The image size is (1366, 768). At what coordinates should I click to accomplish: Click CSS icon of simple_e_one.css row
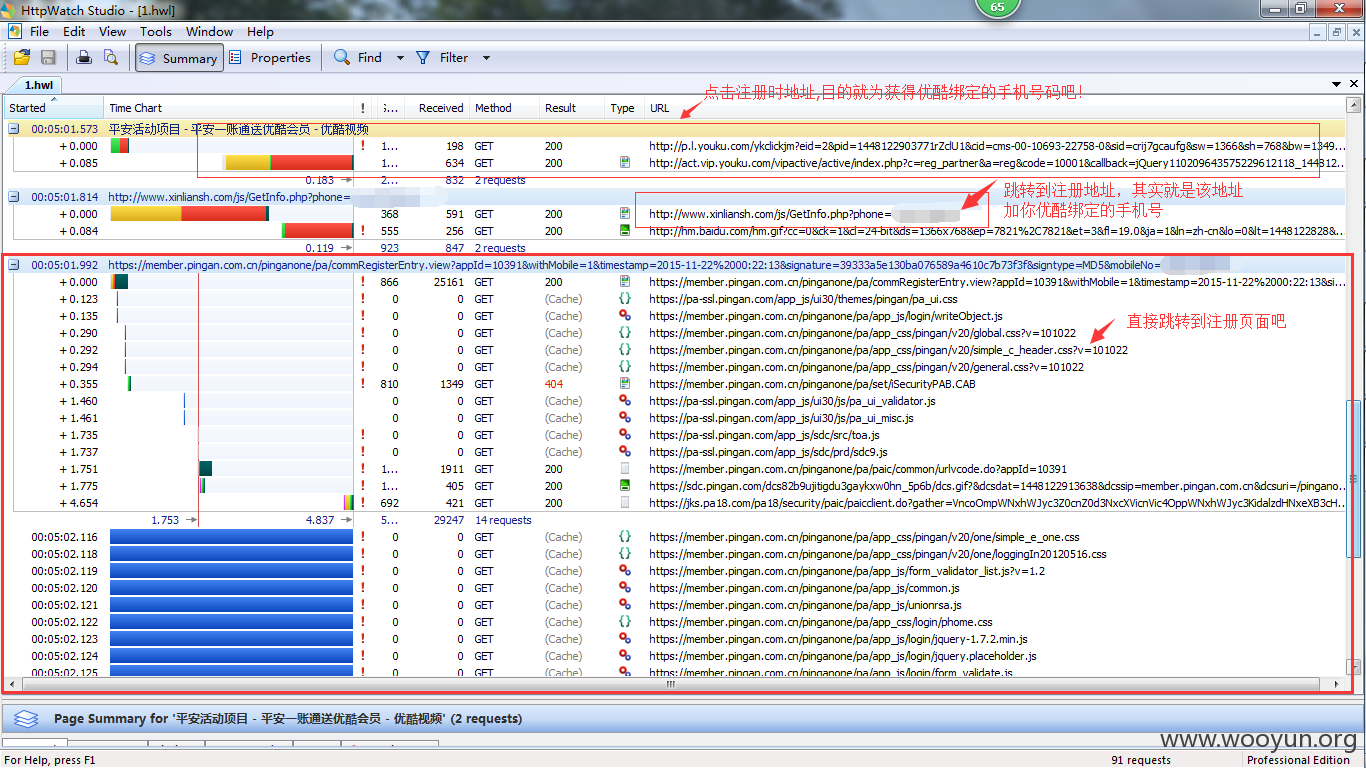pos(625,537)
